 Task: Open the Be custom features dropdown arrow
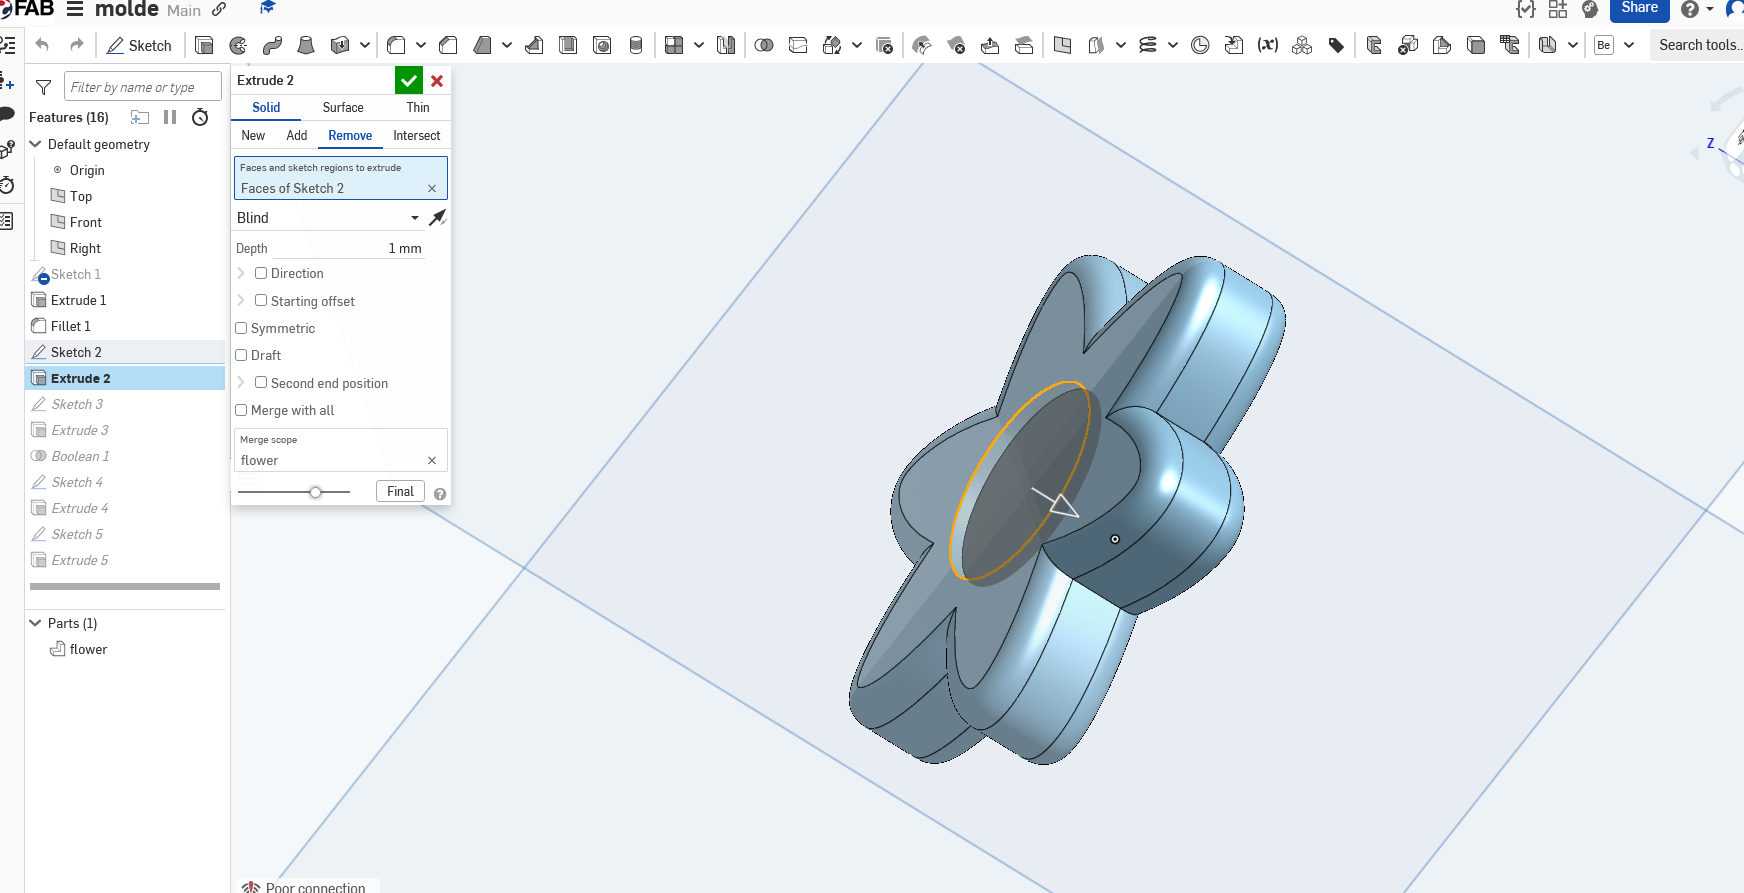1629,45
